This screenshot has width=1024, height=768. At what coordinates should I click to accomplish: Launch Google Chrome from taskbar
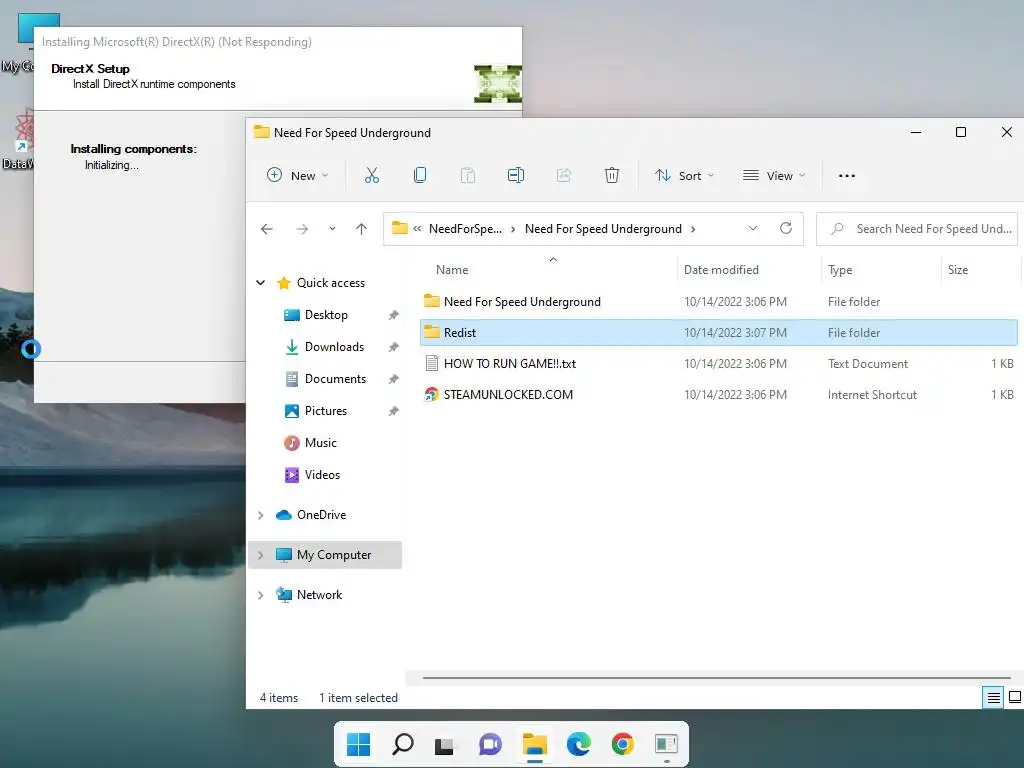[623, 744]
